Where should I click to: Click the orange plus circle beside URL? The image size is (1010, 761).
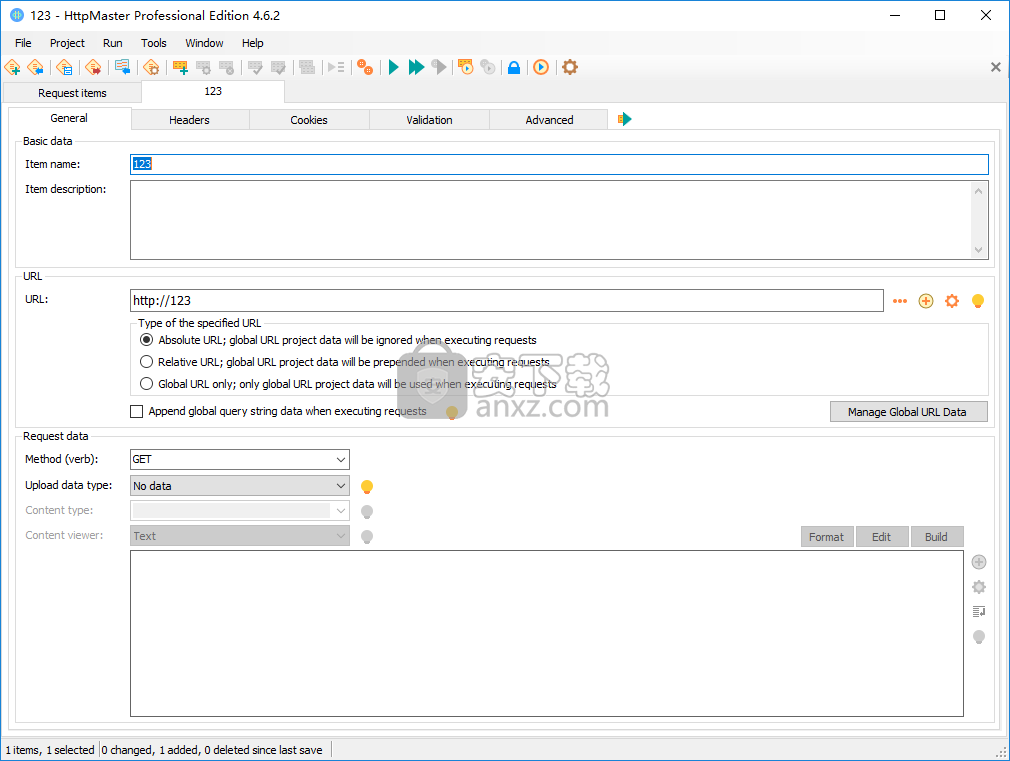(926, 301)
